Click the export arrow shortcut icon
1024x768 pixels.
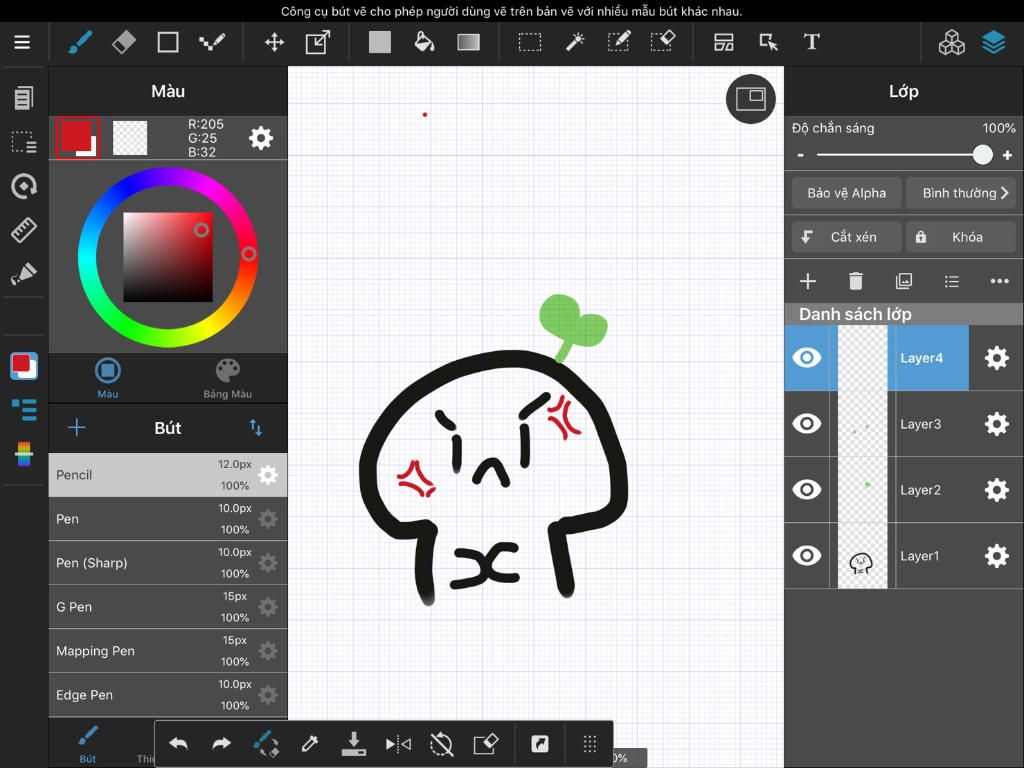(x=540, y=744)
